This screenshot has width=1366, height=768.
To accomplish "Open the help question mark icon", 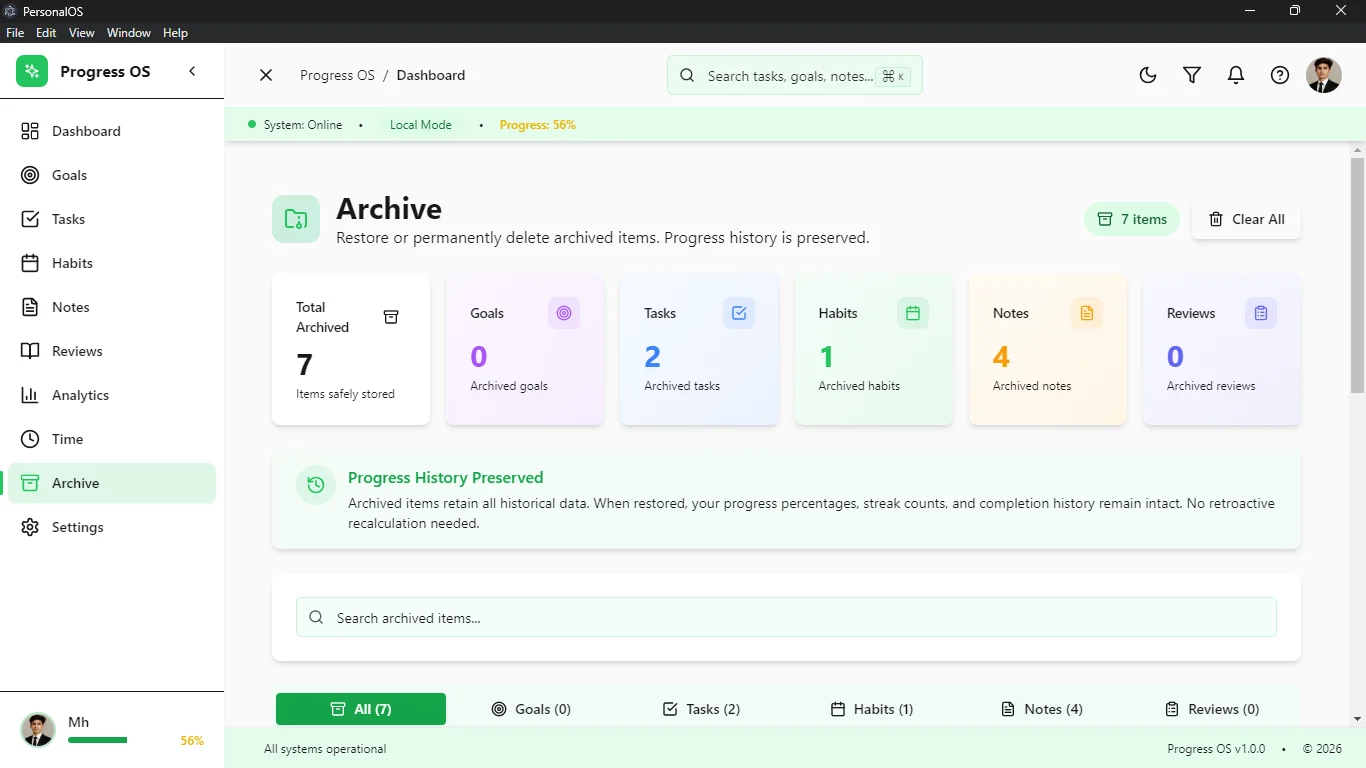I will pyautogui.click(x=1280, y=75).
